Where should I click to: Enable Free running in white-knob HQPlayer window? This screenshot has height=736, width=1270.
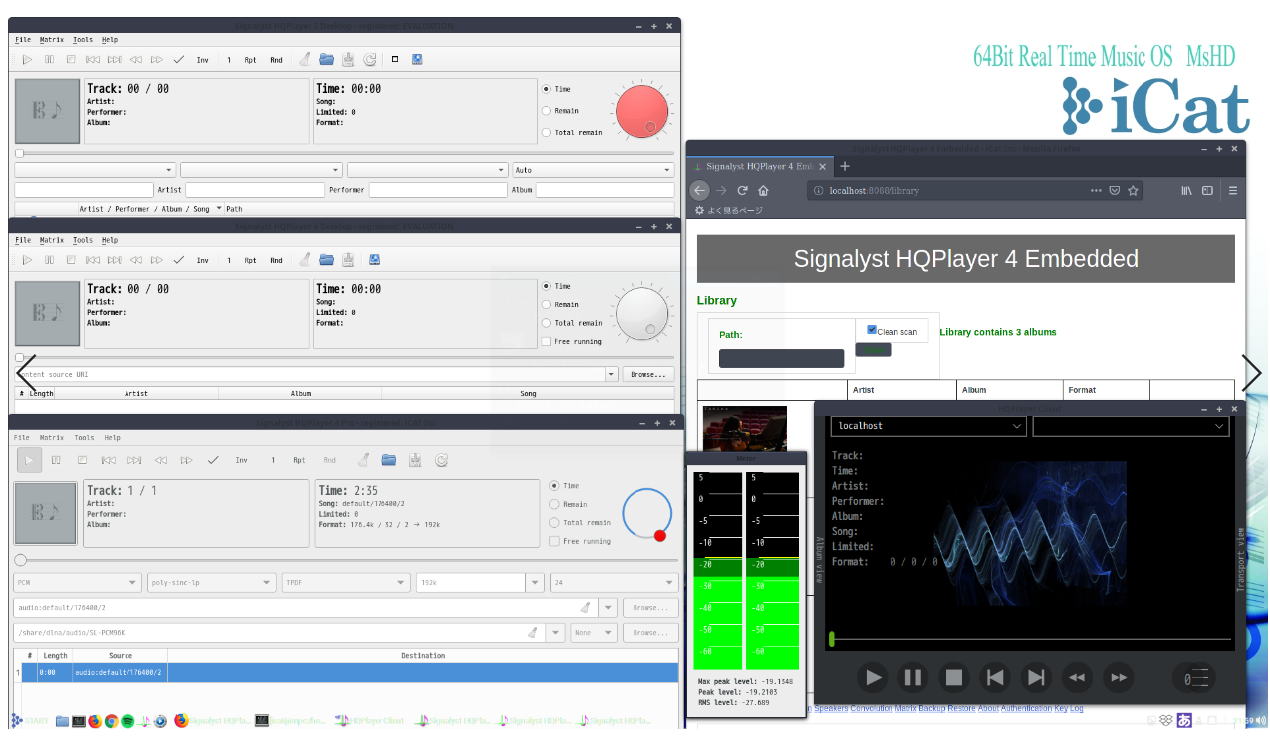[x=546, y=341]
